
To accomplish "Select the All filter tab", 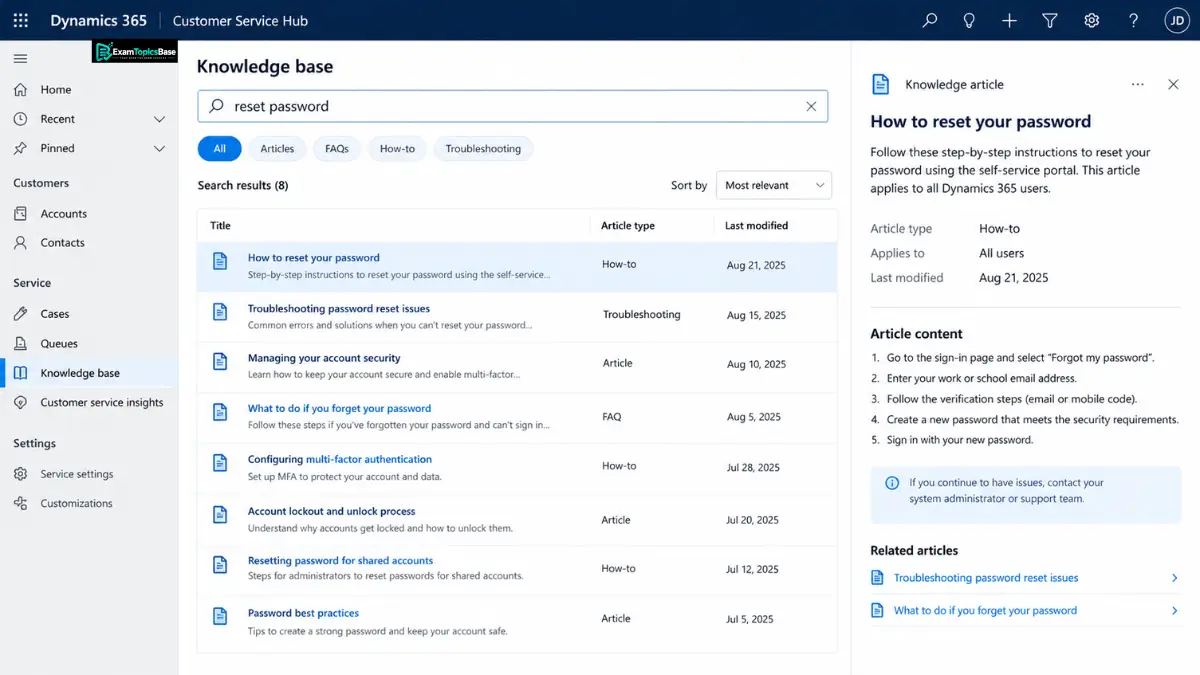I will tap(219, 149).
